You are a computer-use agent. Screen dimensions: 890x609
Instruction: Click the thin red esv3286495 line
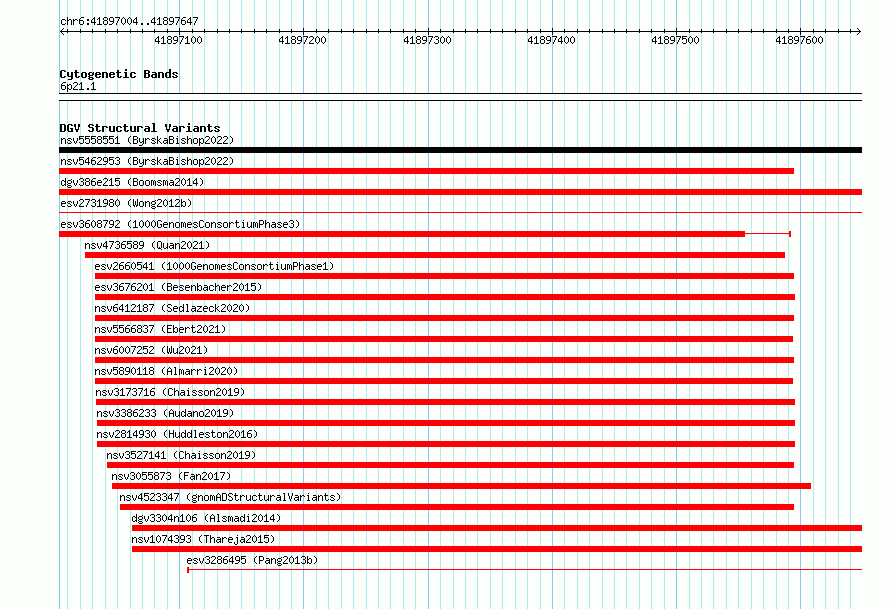pos(525,570)
